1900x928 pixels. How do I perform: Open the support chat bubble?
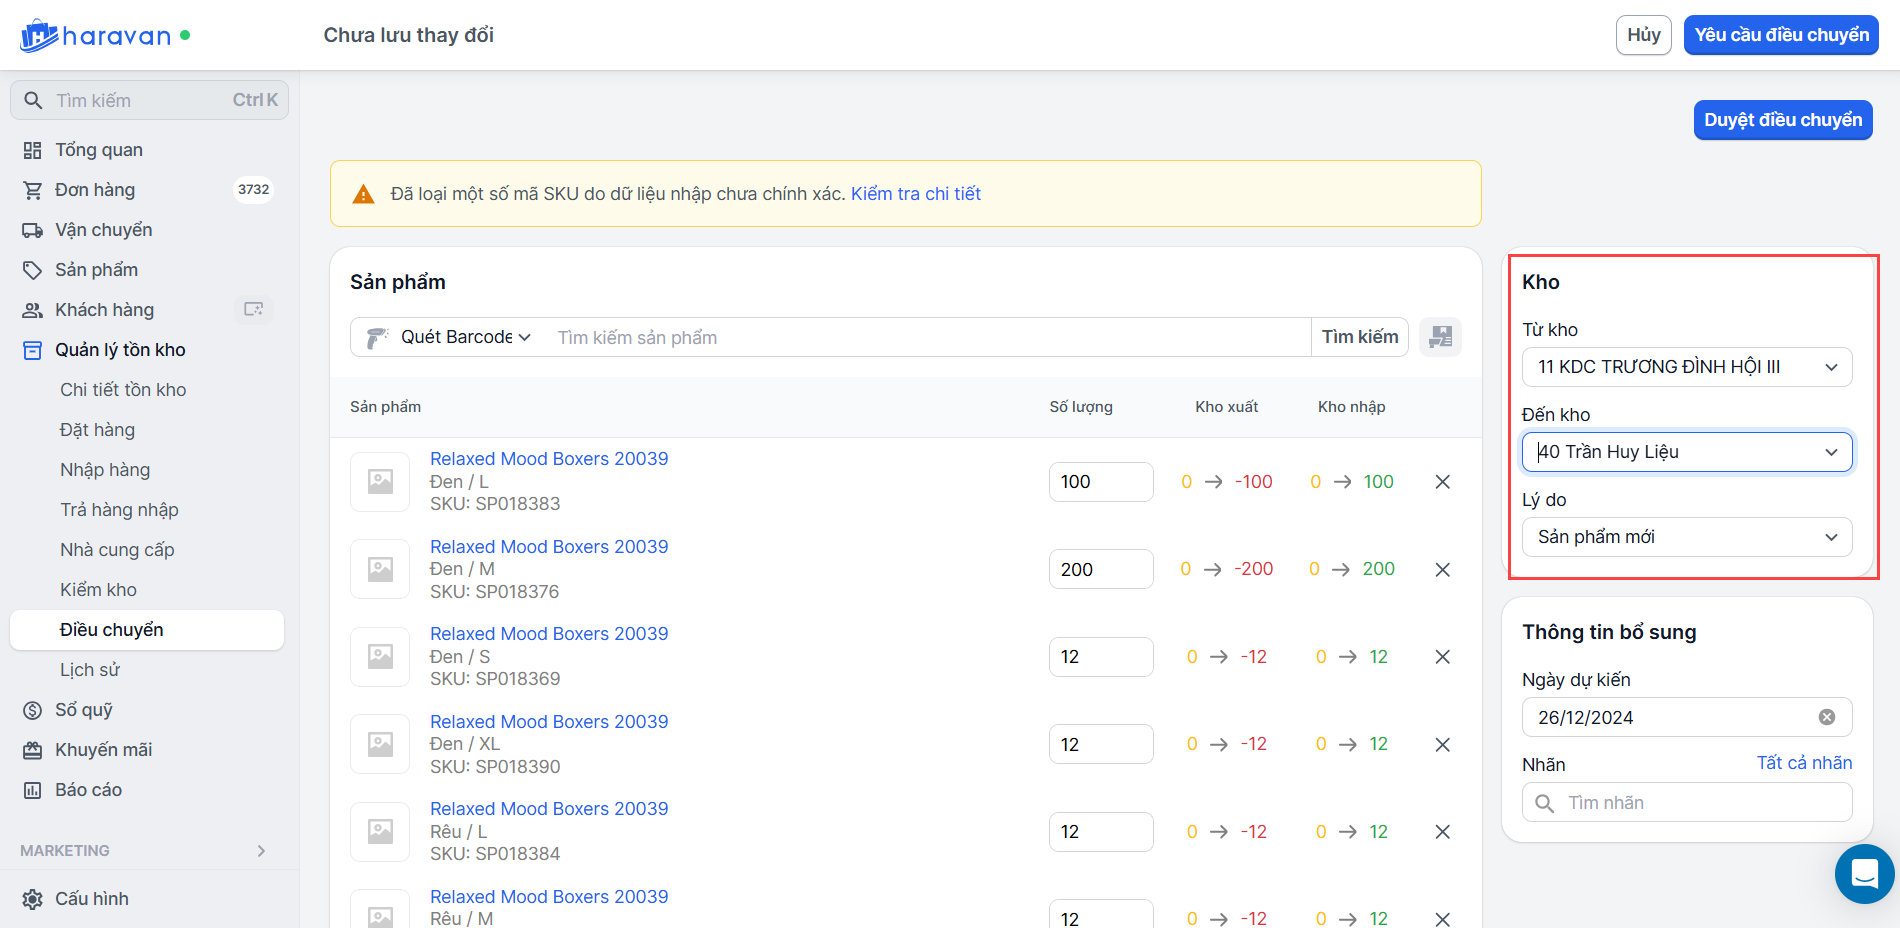pyautogui.click(x=1864, y=874)
